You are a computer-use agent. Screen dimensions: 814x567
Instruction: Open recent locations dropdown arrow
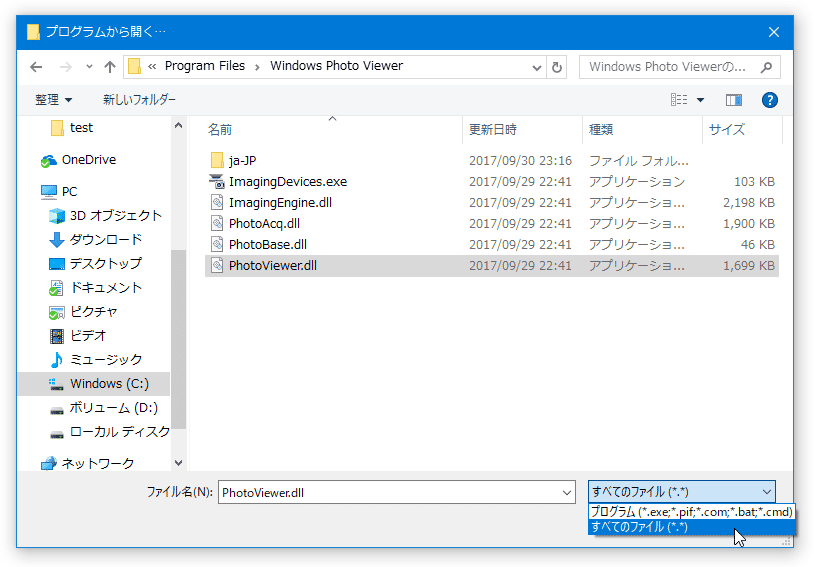[x=89, y=67]
